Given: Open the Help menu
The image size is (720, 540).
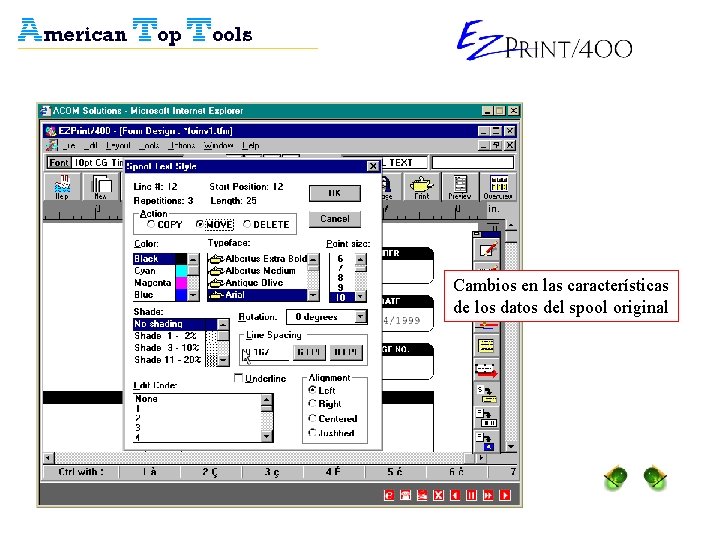Looking at the screenshot, I should pyautogui.click(x=251, y=146).
